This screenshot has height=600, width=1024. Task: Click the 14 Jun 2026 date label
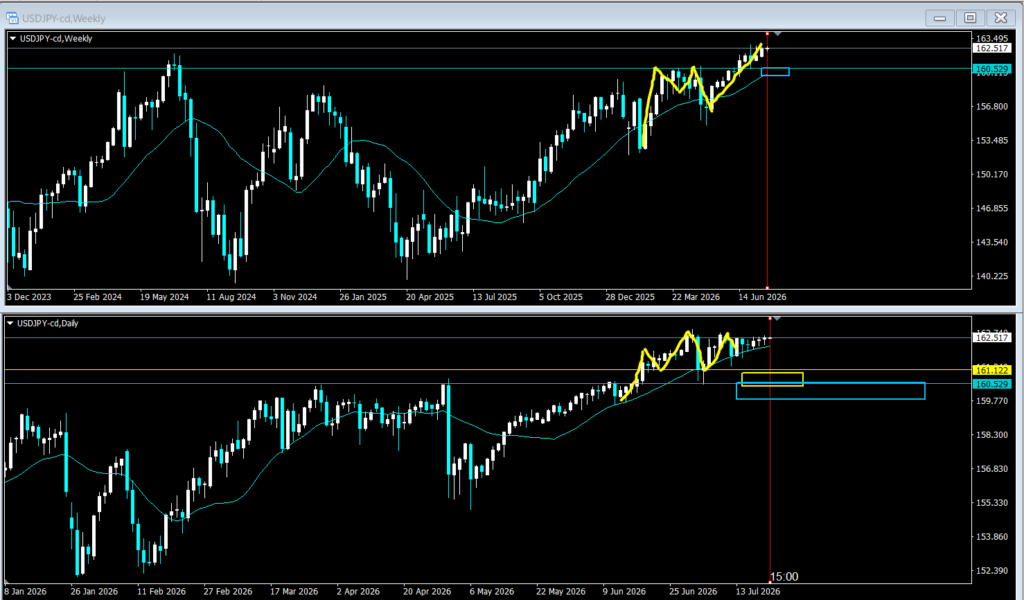pyautogui.click(x=762, y=297)
